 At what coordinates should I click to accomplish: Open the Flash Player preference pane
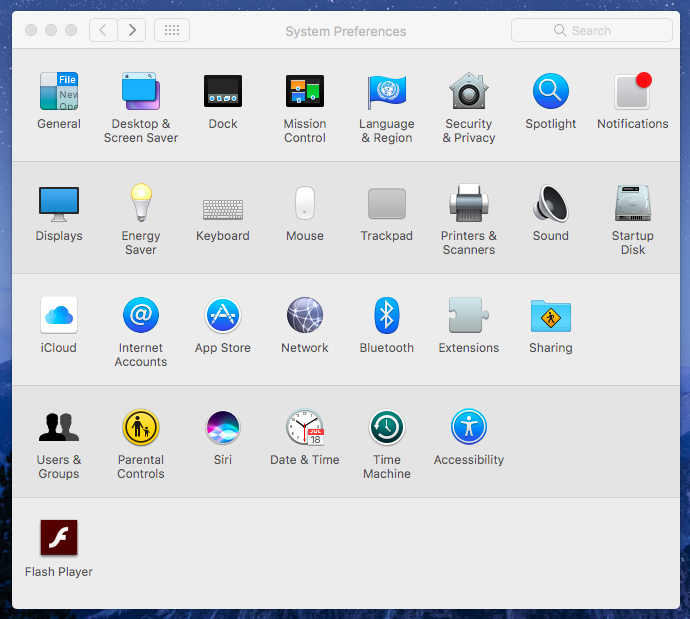click(59, 538)
